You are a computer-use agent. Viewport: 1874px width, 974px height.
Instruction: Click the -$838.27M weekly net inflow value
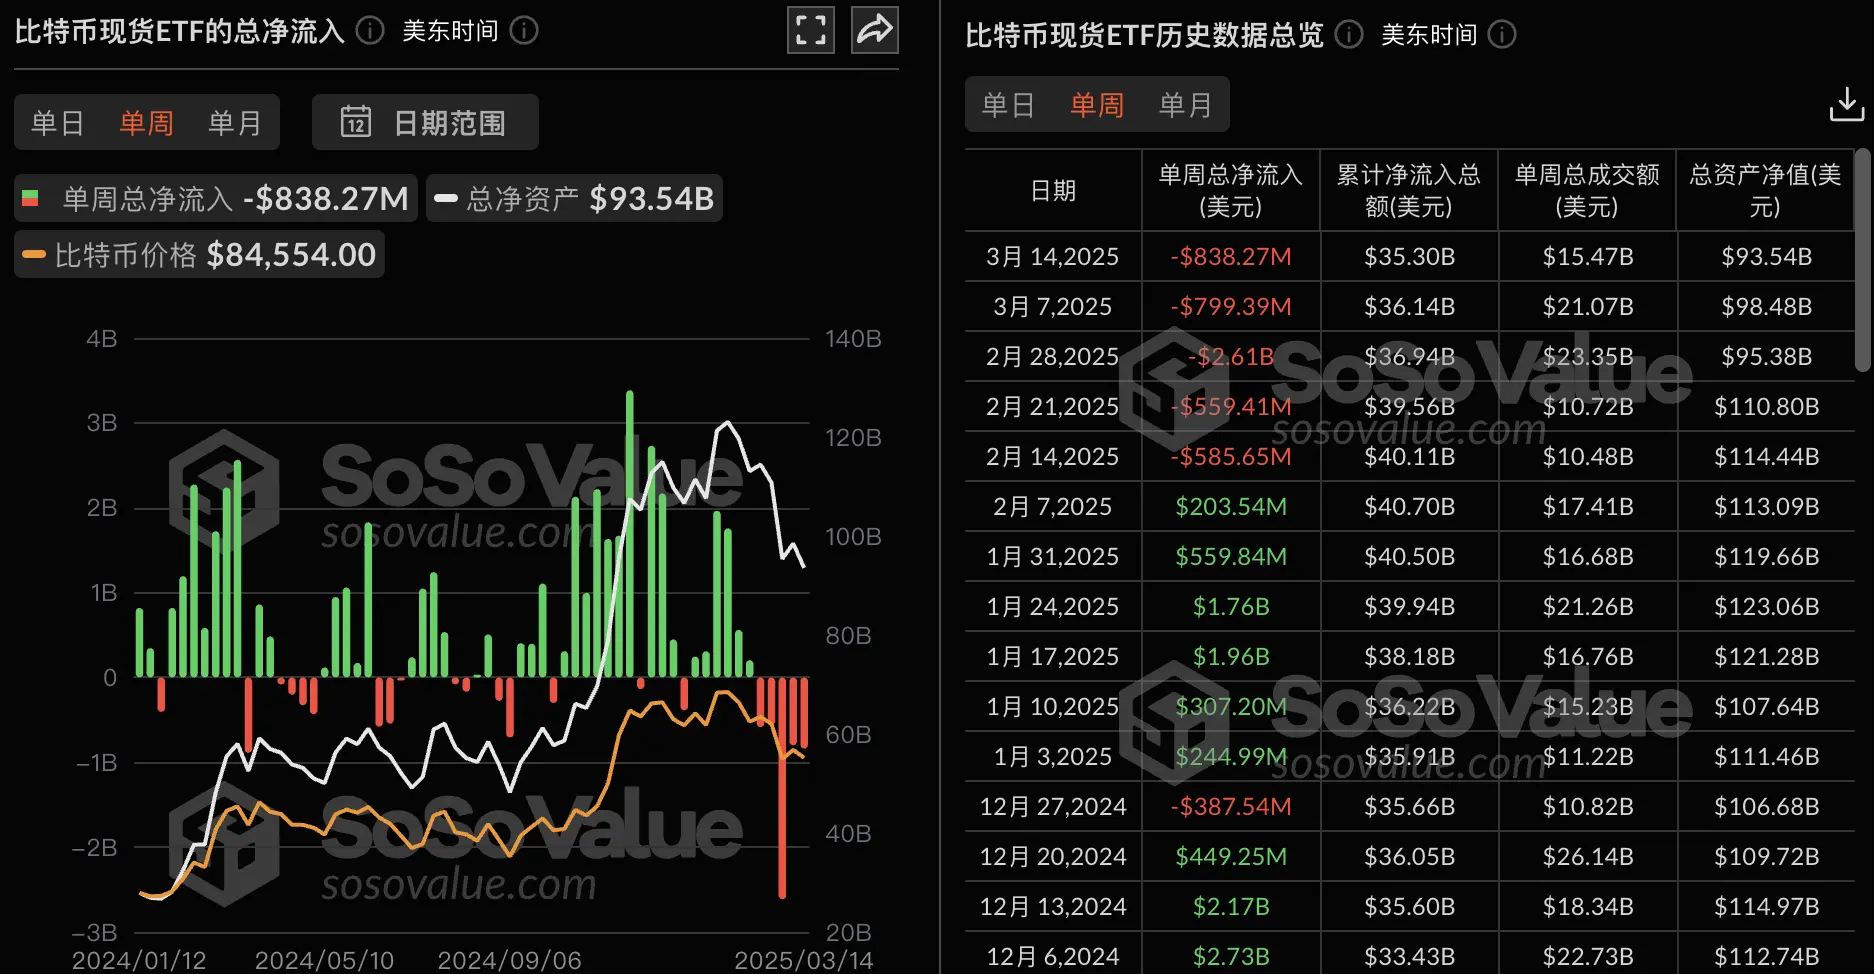pyautogui.click(x=1231, y=256)
